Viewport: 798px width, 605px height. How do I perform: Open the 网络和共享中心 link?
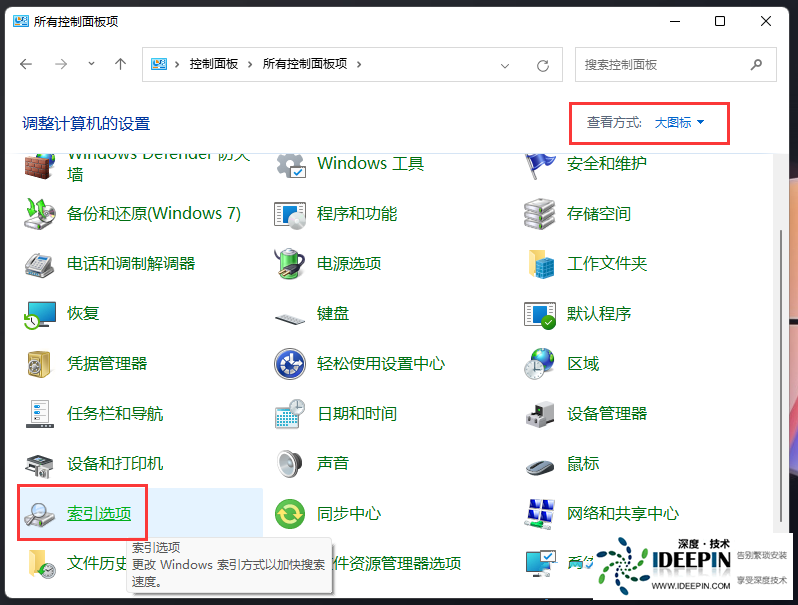pos(623,513)
